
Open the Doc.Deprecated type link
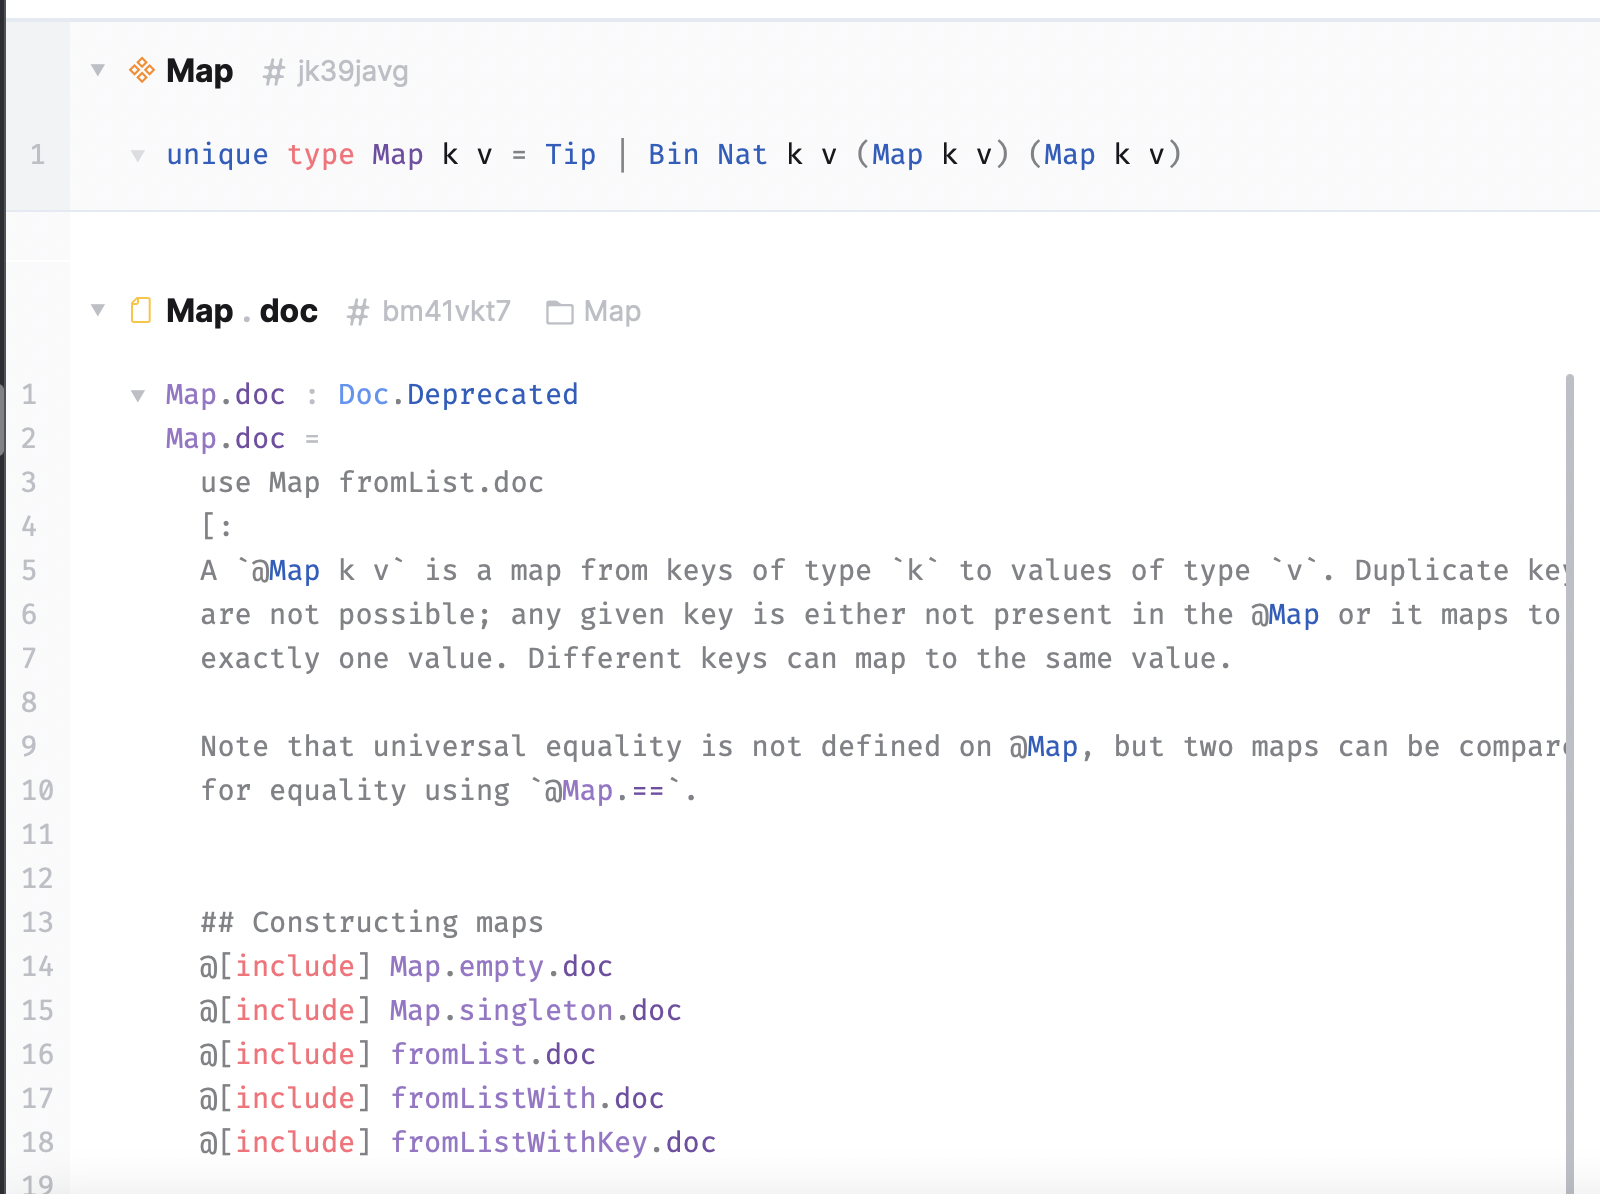tap(457, 394)
